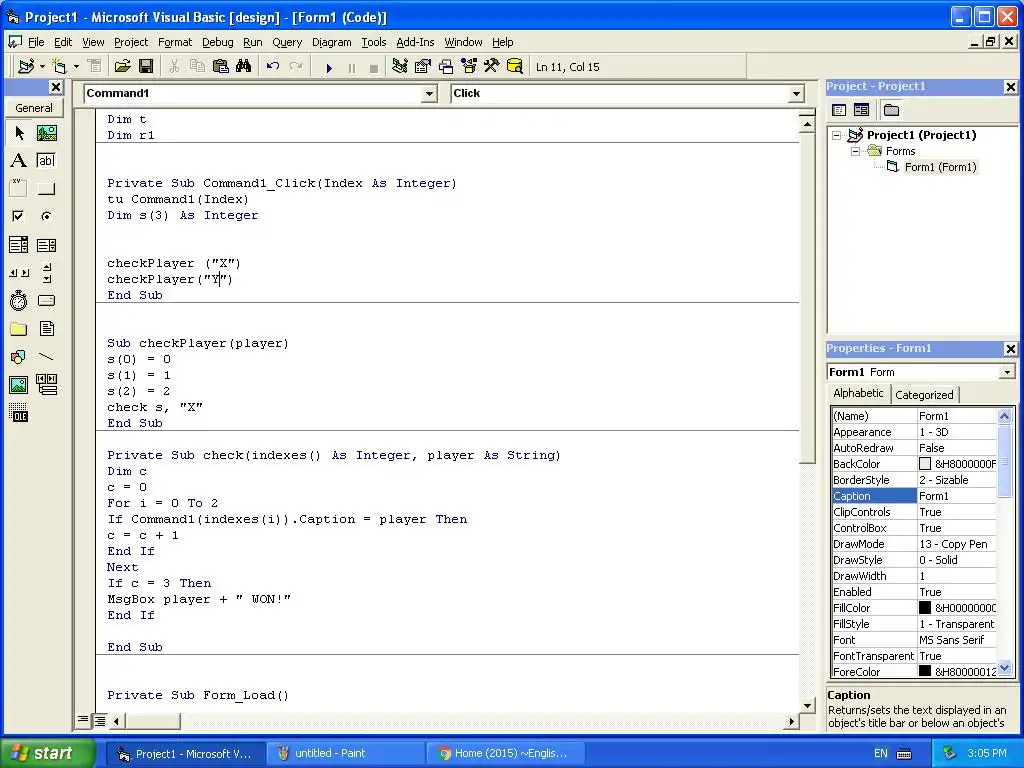Click the Windows Start button
Image resolution: width=1024 pixels, height=768 pixels.
point(47,753)
